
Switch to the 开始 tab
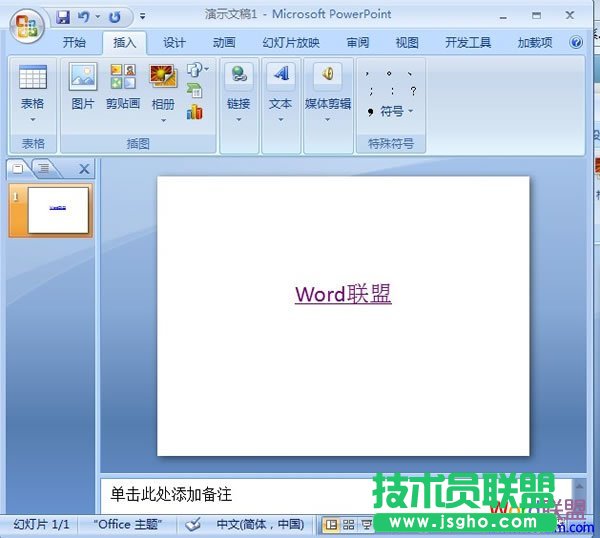coord(74,42)
